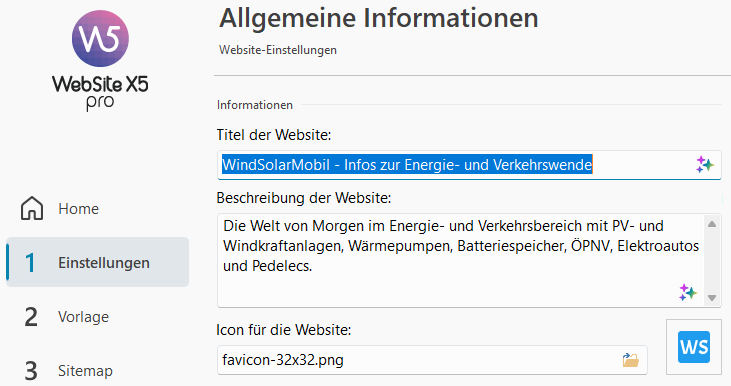The image size is (731, 386).
Task: Open the folder browse icon for favicon
Action: 630,360
